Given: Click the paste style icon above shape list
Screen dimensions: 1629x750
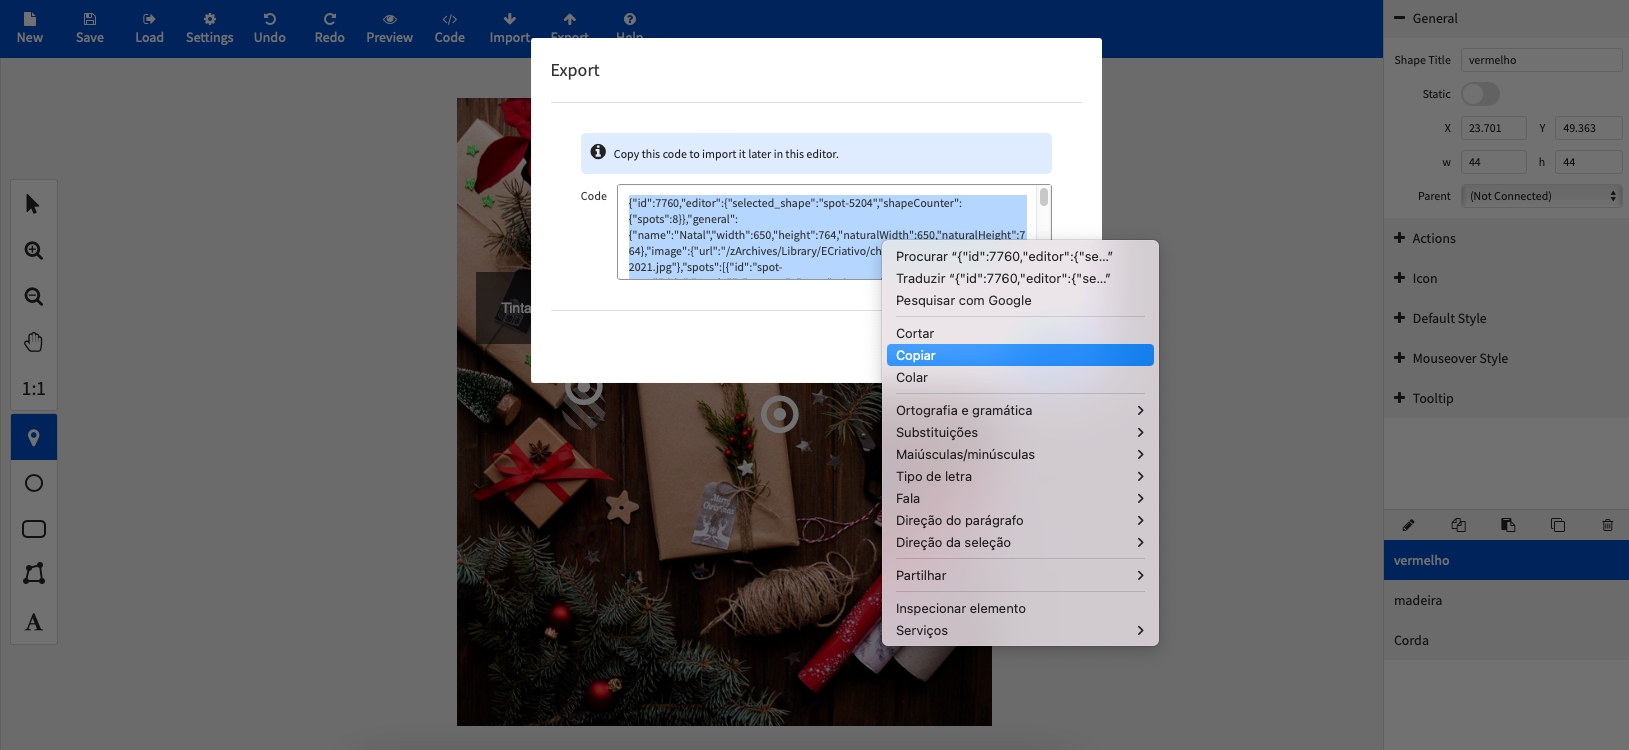Looking at the screenshot, I should coord(1508,525).
